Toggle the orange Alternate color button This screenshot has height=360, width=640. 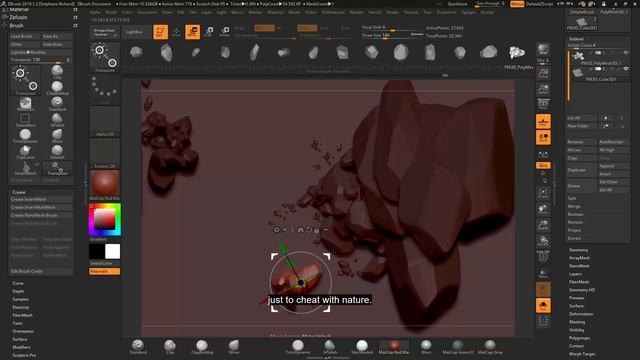click(x=104, y=271)
